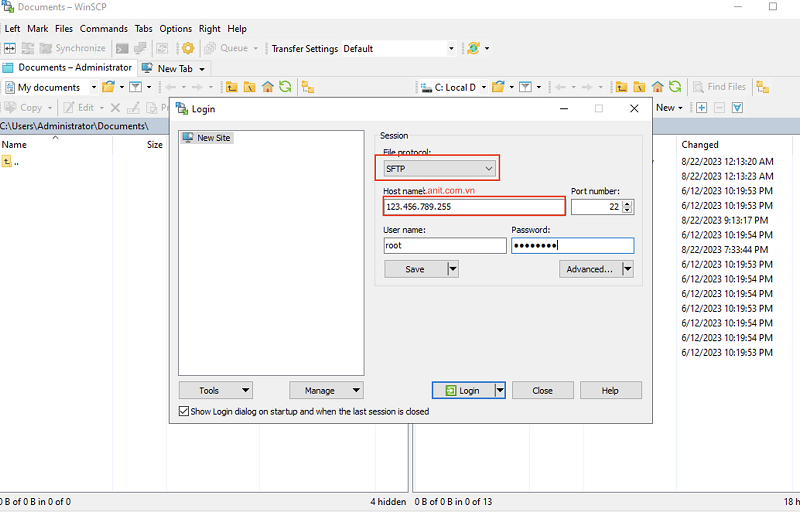
Task: Click the Port number stepper arrows
Action: click(x=628, y=207)
